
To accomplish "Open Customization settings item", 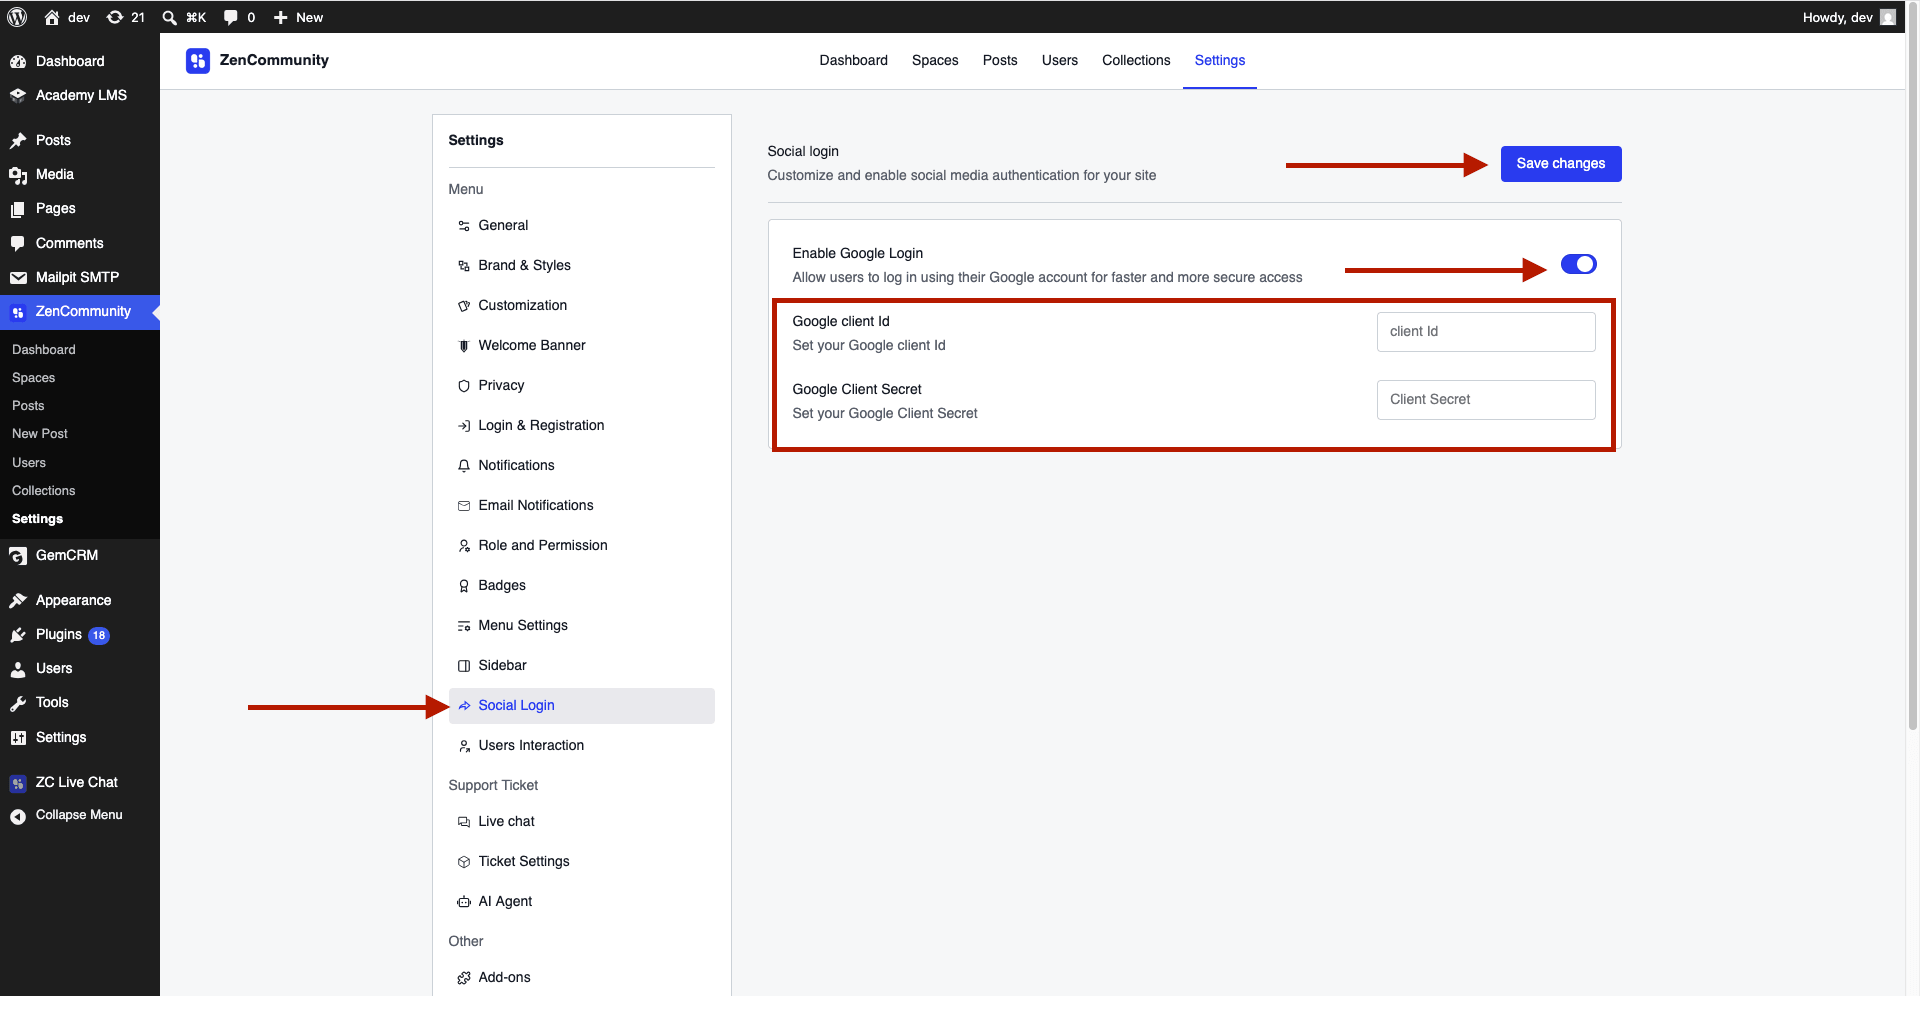I will (582, 306).
